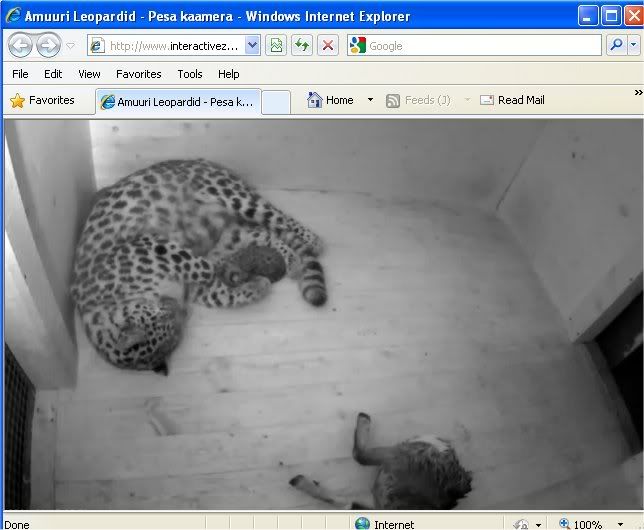This screenshot has height=530, width=644.
Task: Open Protected Mode status dropdown arrow
Action: pyautogui.click(x=538, y=525)
